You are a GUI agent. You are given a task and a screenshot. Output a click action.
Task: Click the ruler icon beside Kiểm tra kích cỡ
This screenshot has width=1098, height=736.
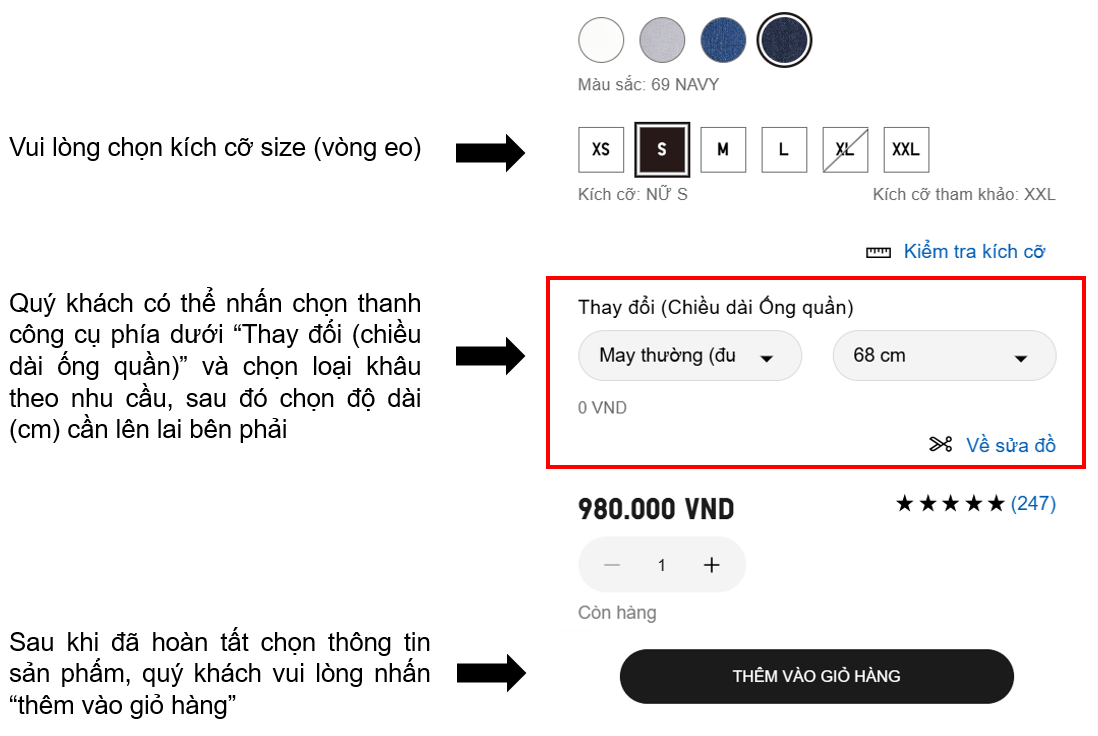coord(878,252)
